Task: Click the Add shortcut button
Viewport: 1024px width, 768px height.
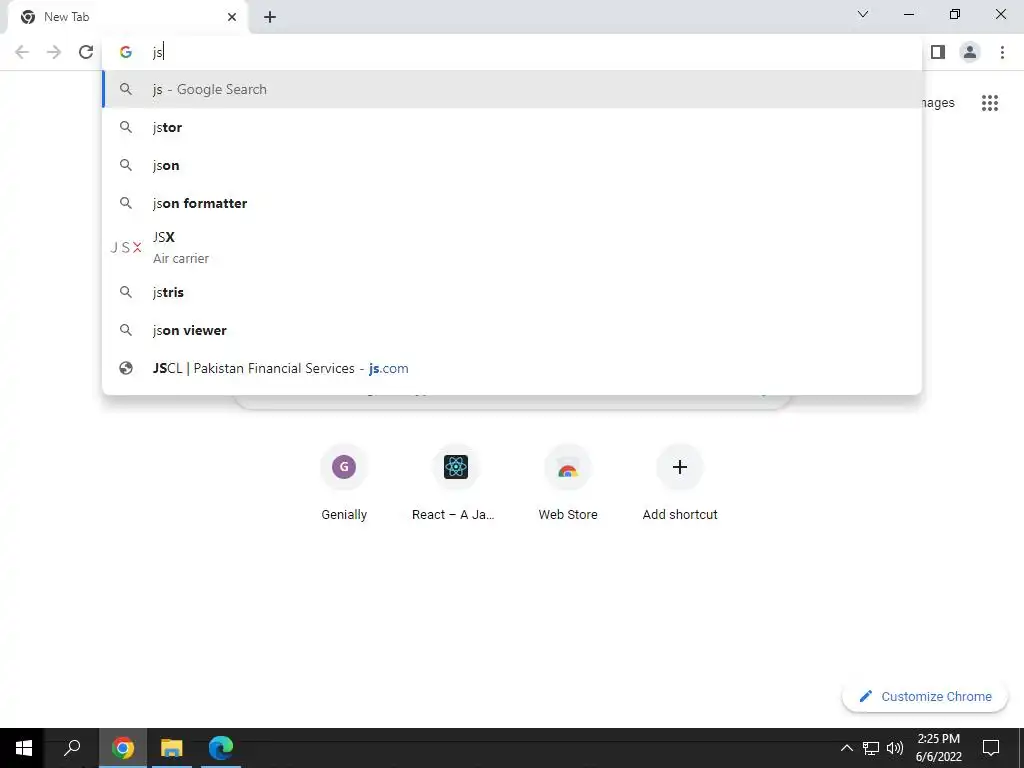Action: tap(680, 483)
